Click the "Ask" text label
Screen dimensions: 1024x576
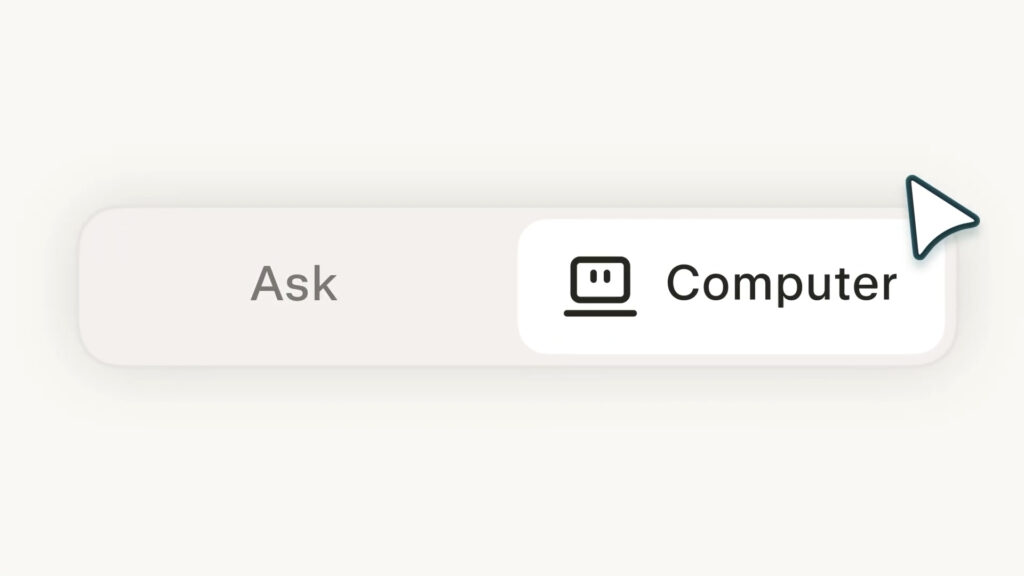pos(294,284)
